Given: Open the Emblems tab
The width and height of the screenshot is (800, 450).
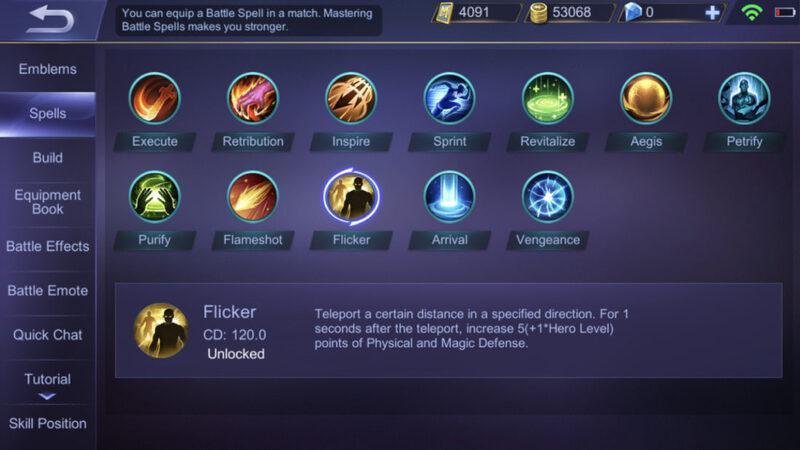Looking at the screenshot, I should [47, 69].
